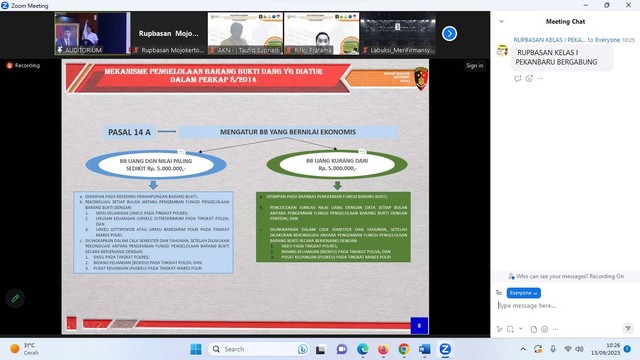Click the send message arrow
The height and width of the screenshot is (360, 640).
tap(628, 328)
